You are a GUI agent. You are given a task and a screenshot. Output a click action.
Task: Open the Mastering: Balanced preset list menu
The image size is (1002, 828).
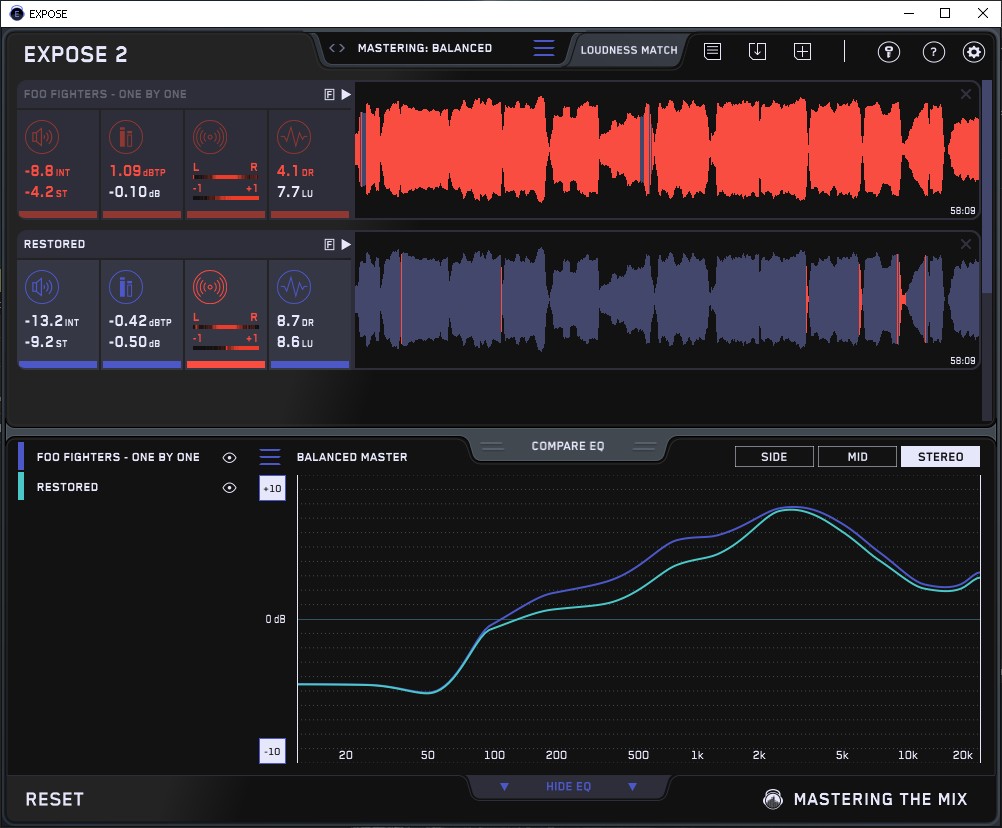[x=543, y=48]
